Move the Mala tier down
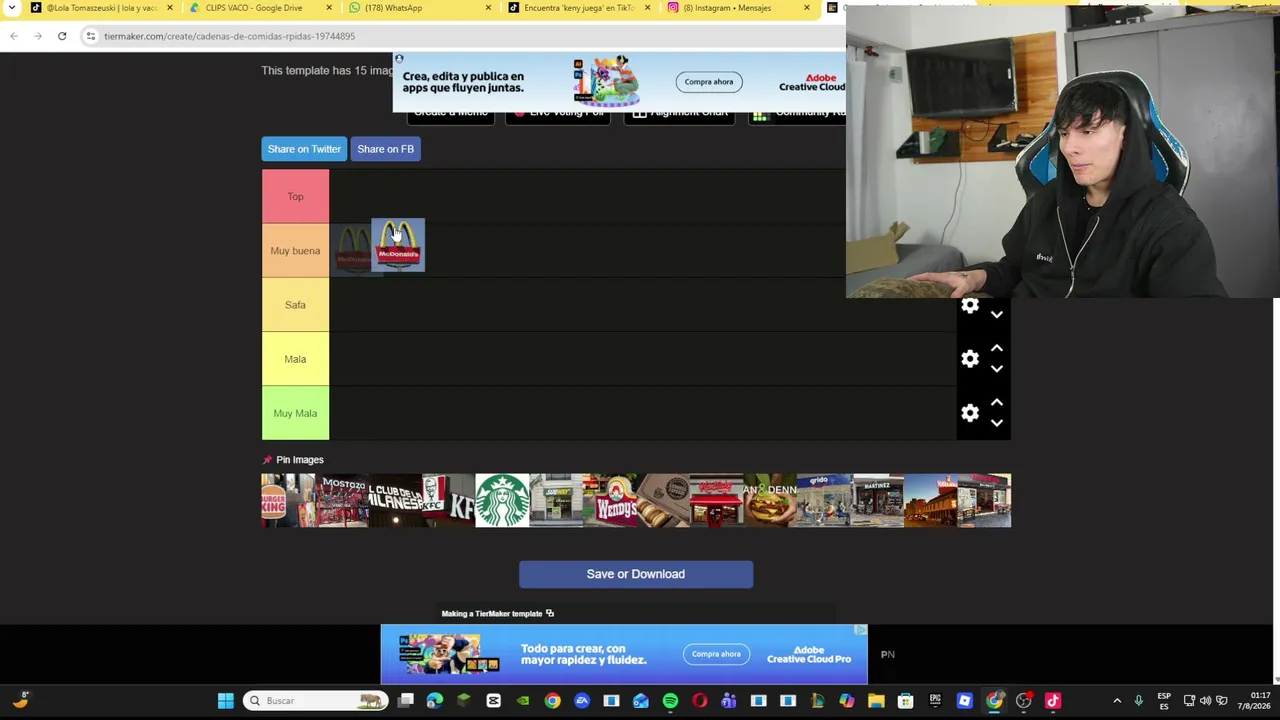 [x=996, y=369]
